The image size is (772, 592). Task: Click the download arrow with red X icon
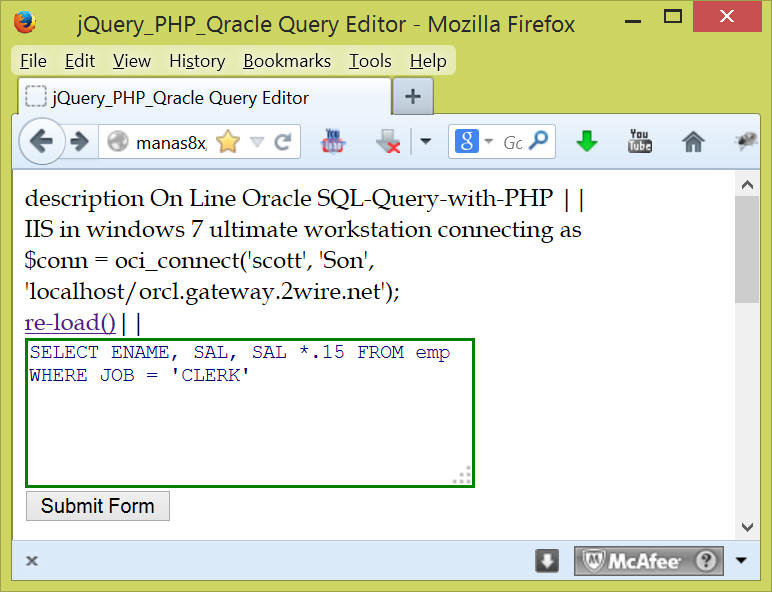point(387,142)
